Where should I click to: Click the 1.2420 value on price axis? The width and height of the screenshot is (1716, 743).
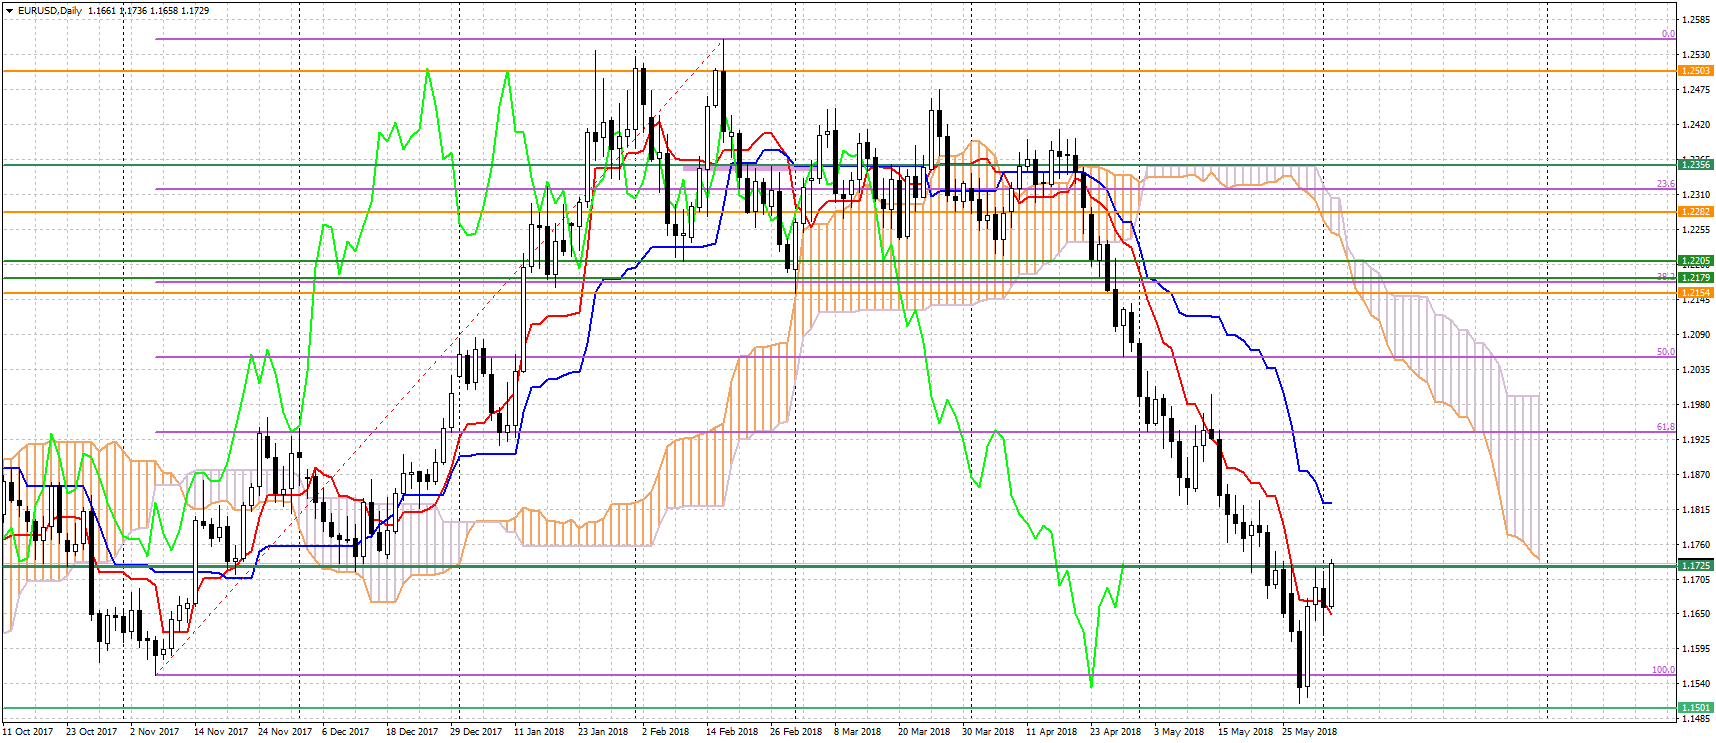tap(1695, 125)
